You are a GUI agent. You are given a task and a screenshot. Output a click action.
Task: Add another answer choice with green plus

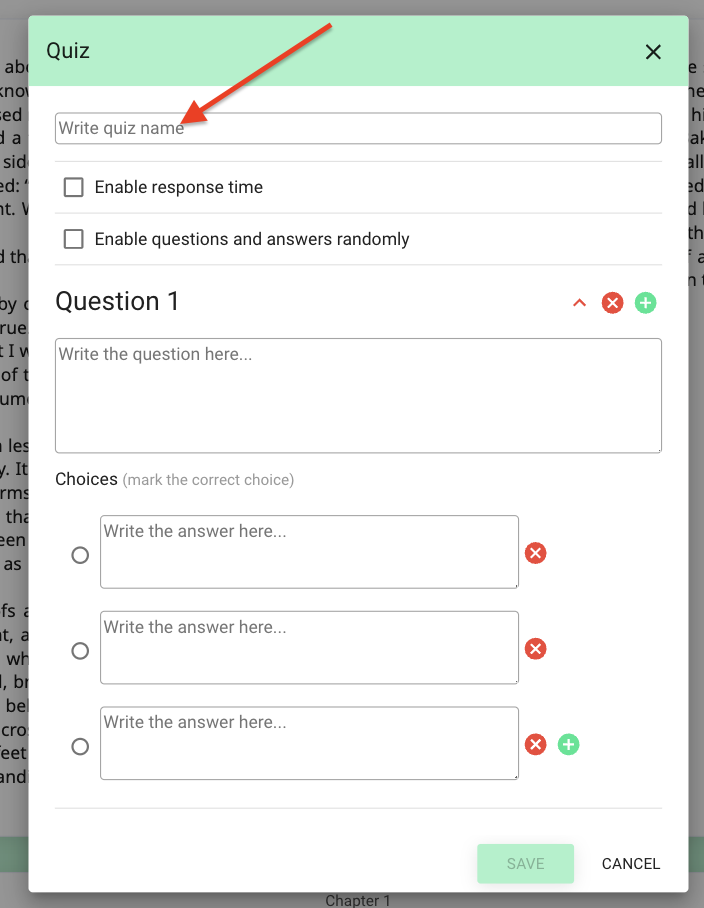coord(569,744)
